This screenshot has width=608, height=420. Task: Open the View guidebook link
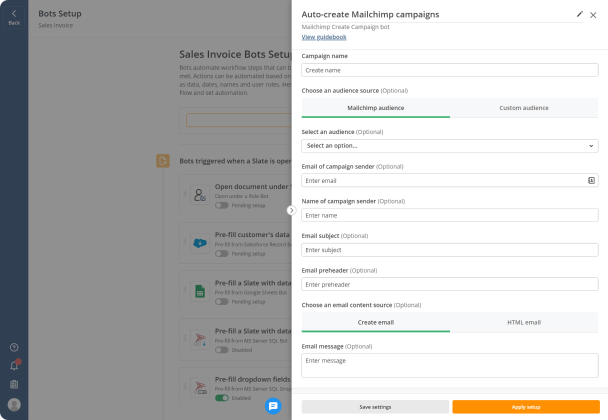click(324, 37)
